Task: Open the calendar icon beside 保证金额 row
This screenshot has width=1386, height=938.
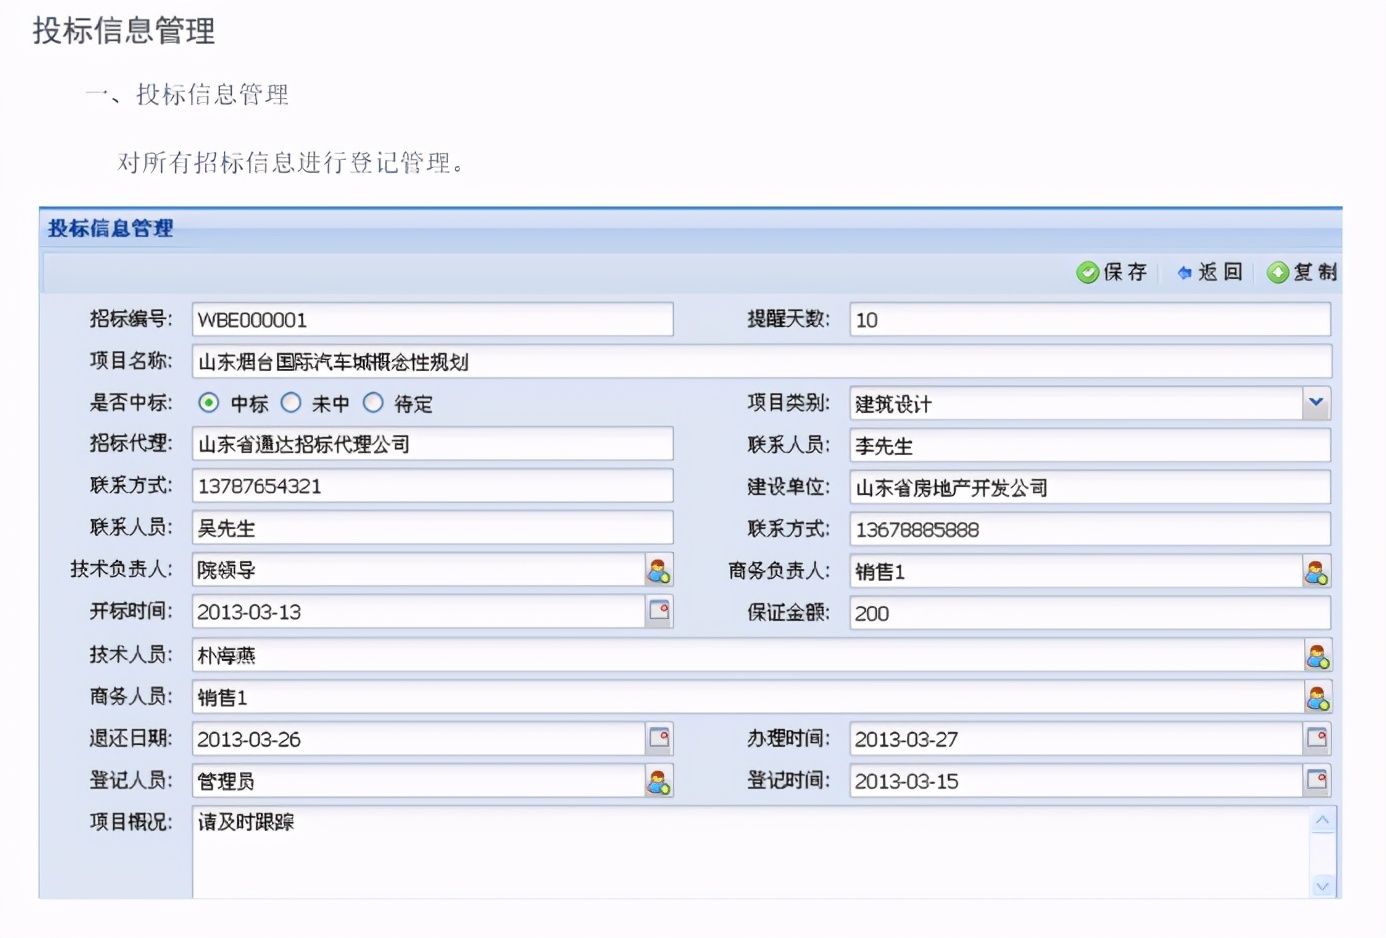Action: coord(658,610)
